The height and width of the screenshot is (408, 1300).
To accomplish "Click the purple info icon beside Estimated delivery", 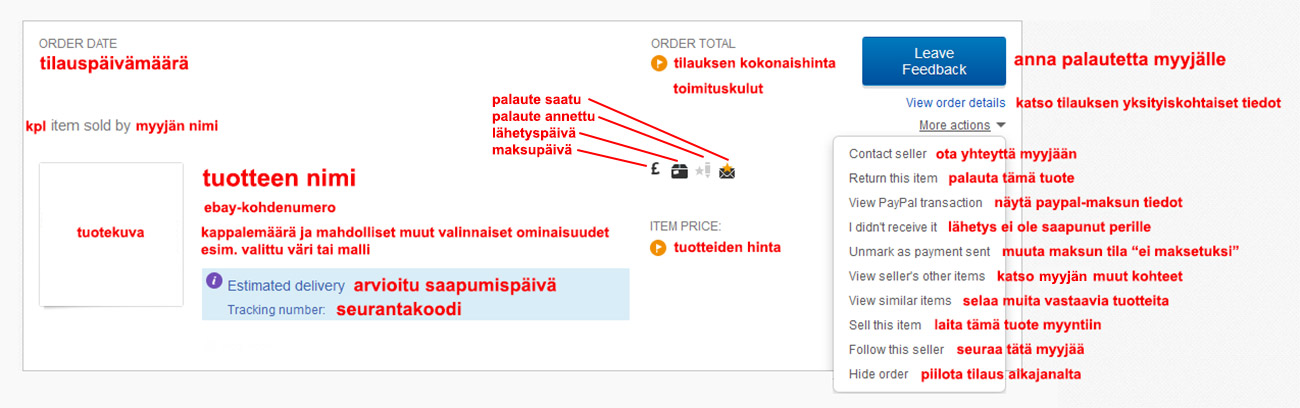I will (214, 281).
